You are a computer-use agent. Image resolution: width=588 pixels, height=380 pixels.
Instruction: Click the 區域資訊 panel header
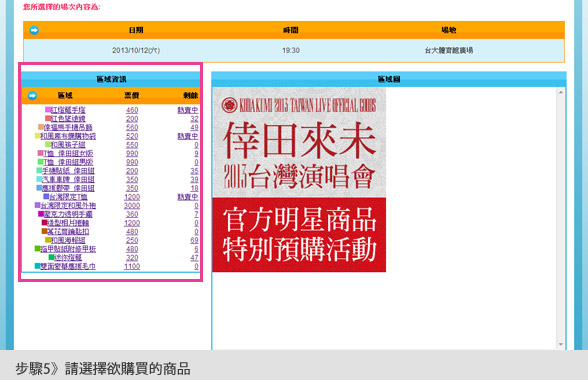(111, 79)
